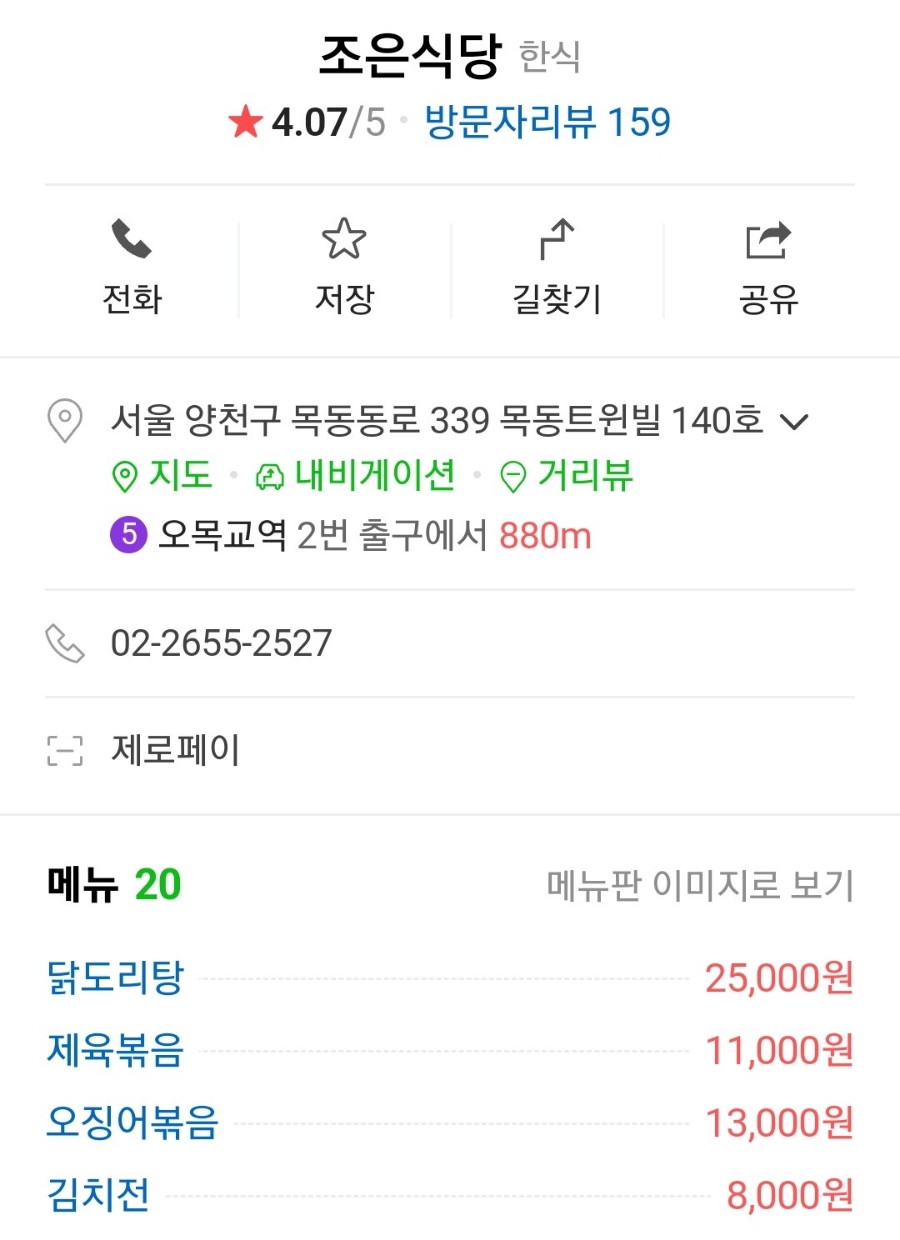
Task: Tap the location pin icon beside the address
Action: 66,421
